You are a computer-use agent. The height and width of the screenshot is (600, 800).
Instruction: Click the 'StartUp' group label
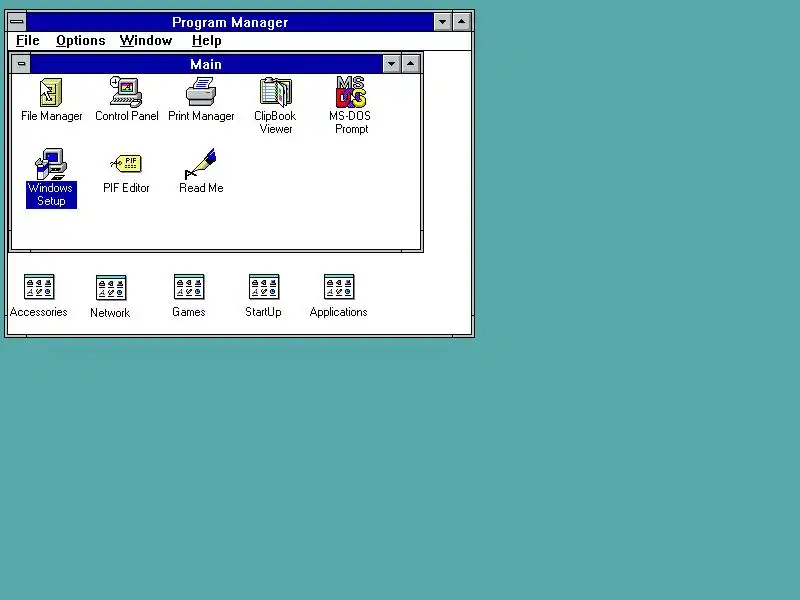pyautogui.click(x=263, y=312)
